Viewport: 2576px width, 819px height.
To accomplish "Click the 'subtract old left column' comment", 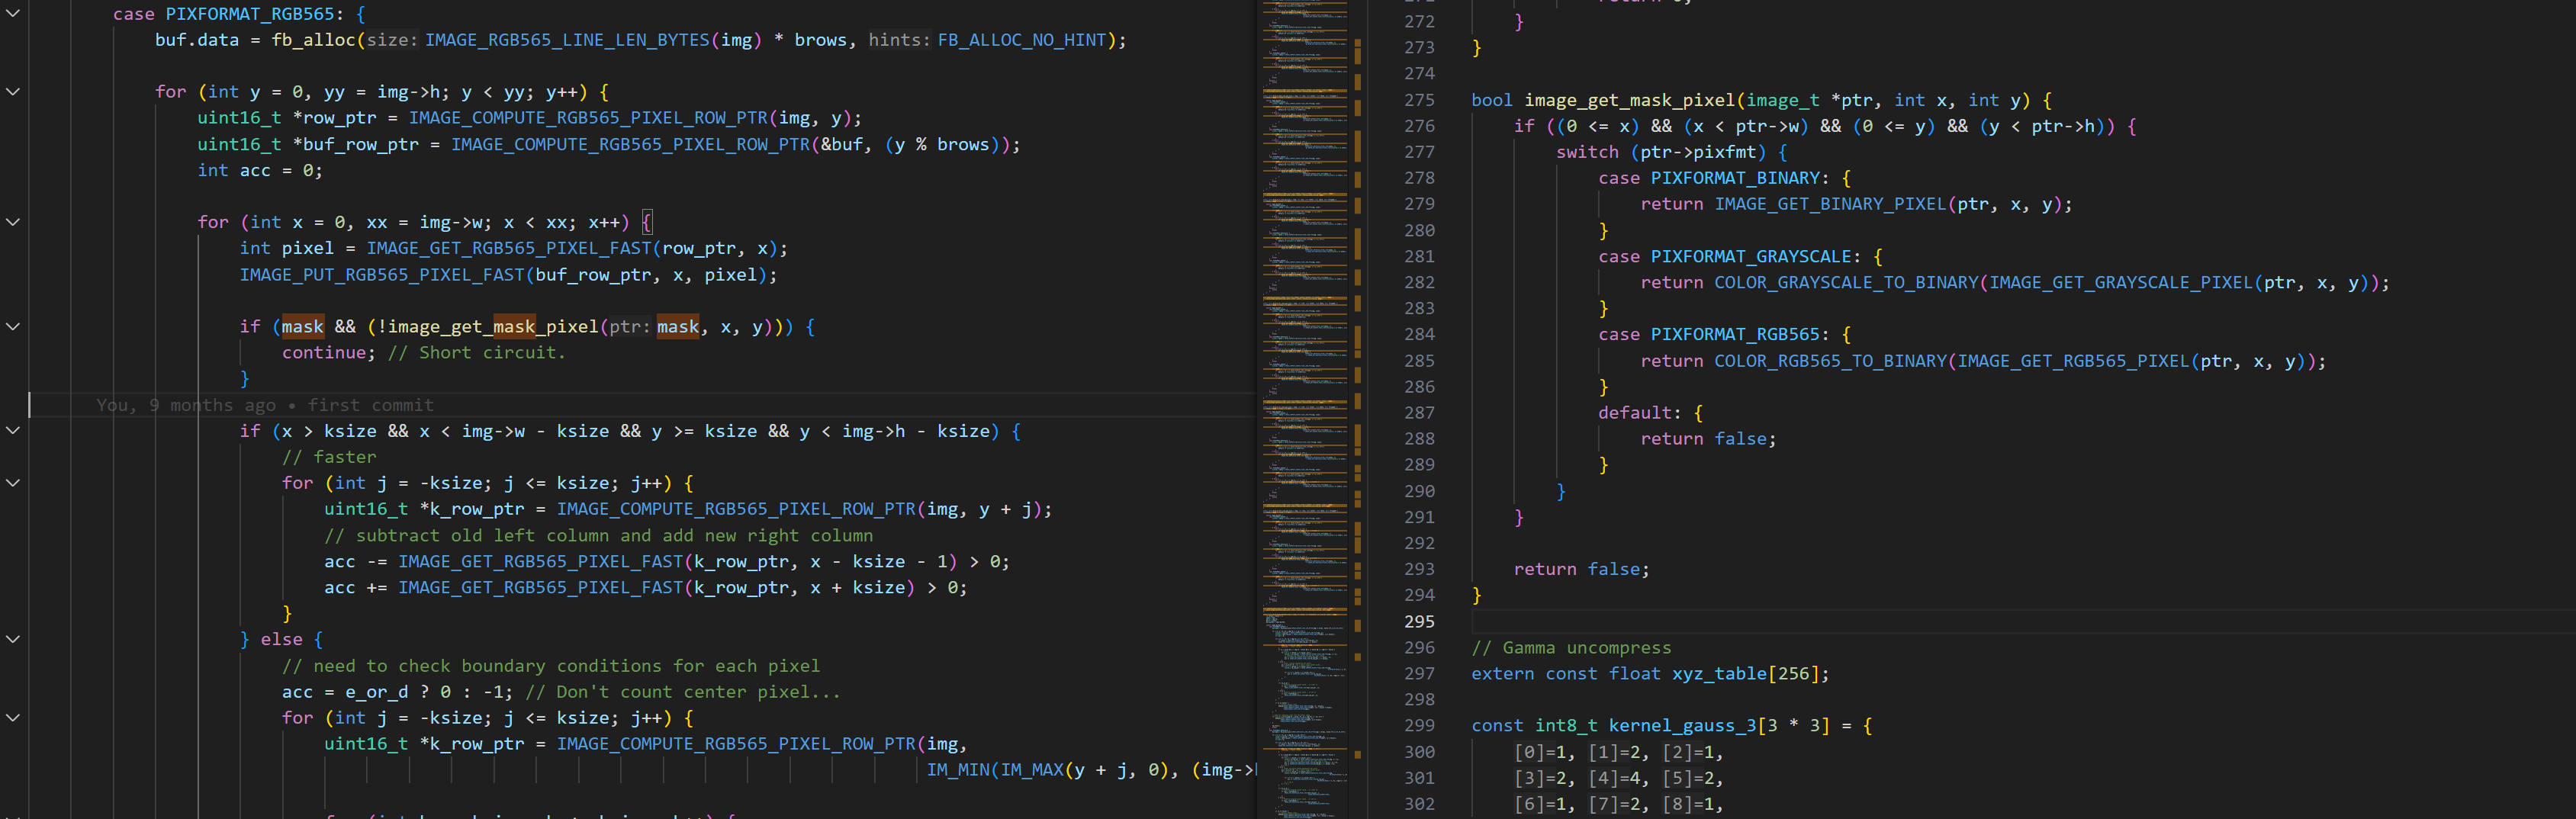I will coord(599,536).
